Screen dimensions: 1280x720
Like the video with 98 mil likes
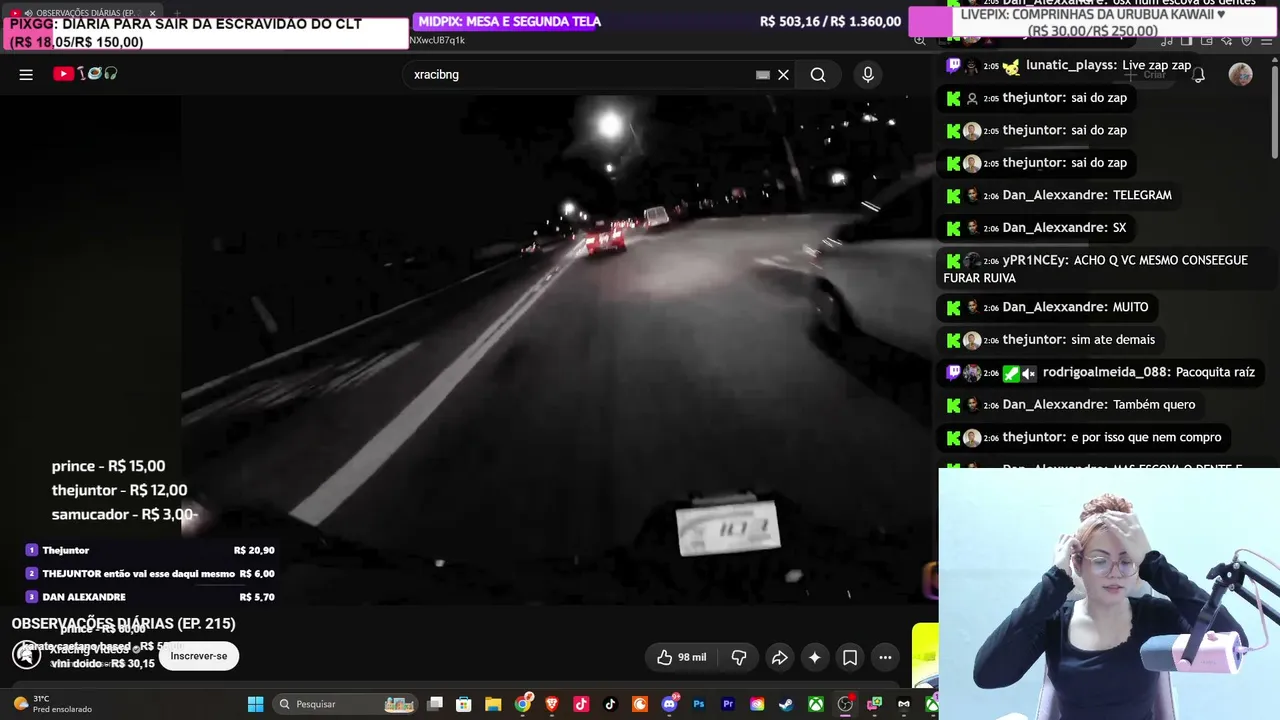pyautogui.click(x=680, y=657)
